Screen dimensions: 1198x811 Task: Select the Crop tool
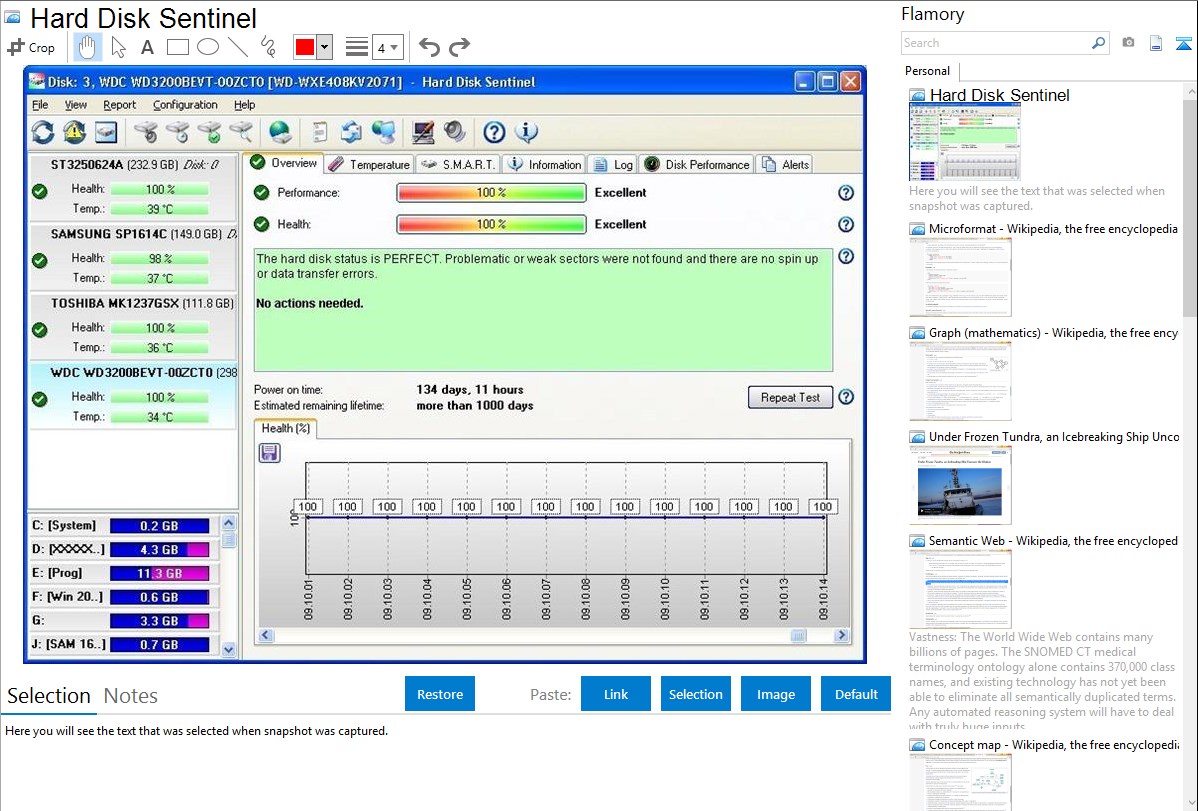(31, 47)
